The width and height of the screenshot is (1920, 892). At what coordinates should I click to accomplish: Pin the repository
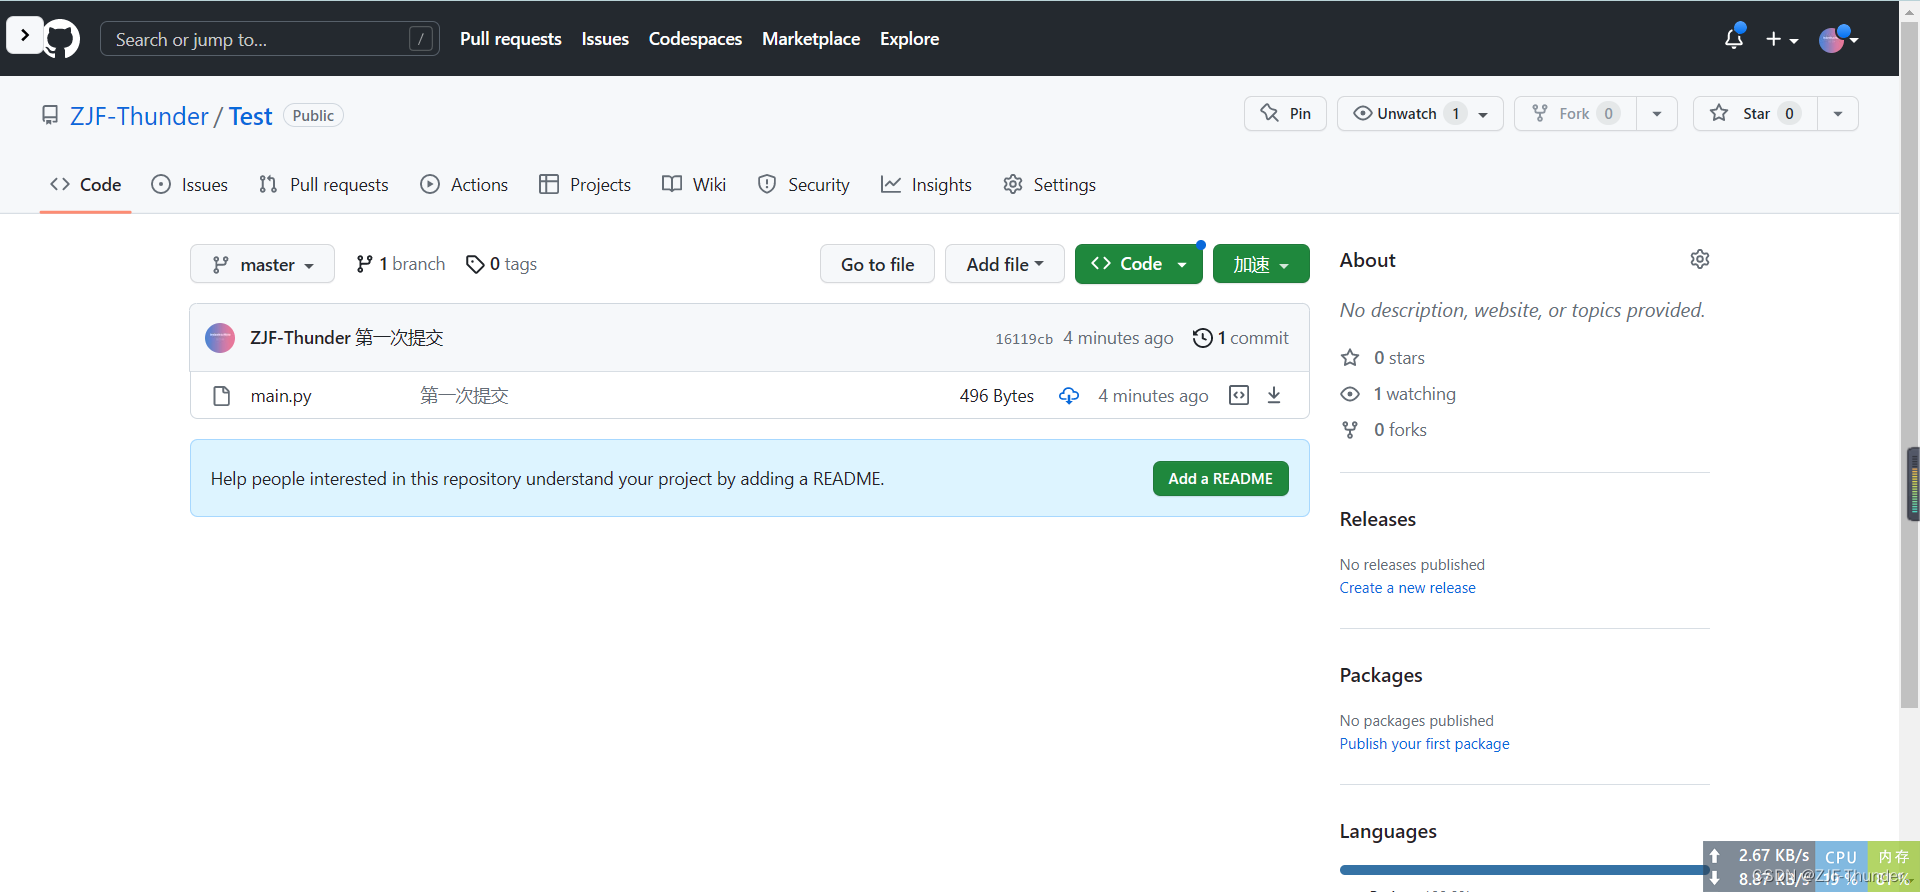tap(1285, 114)
